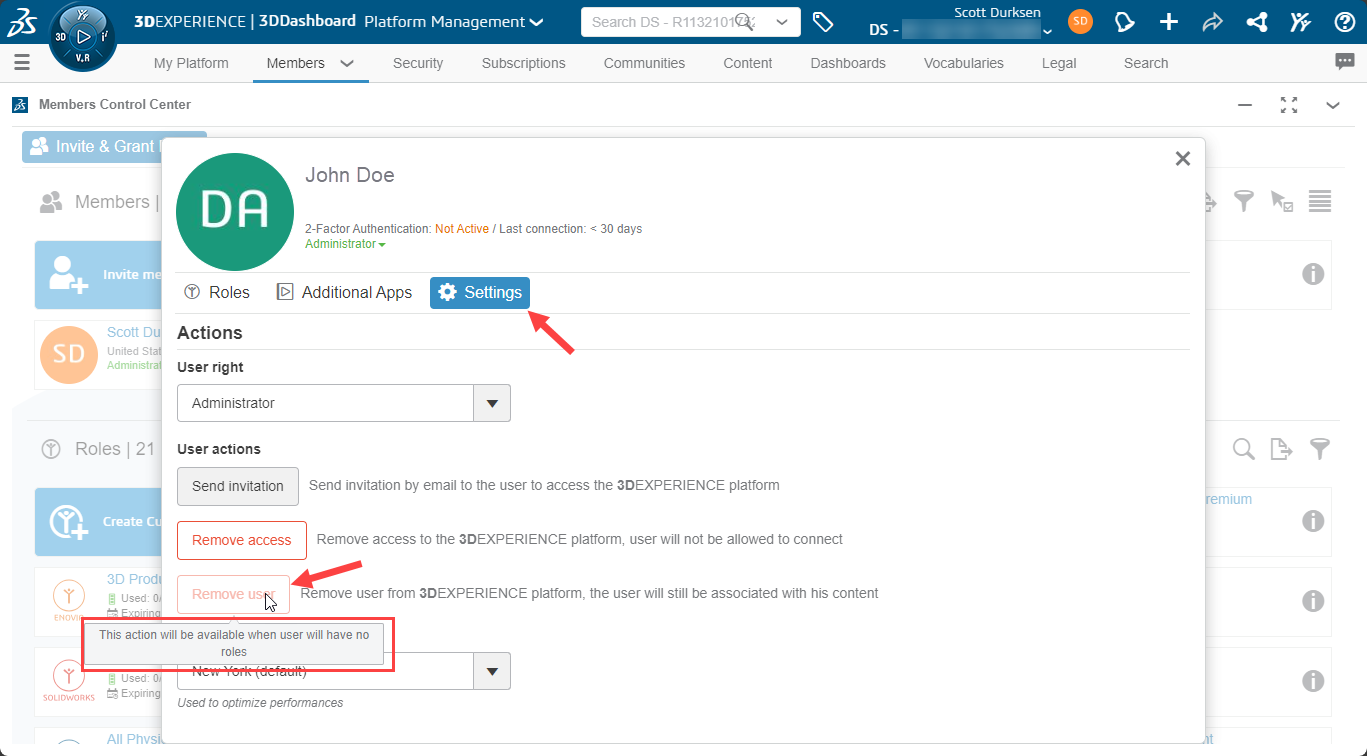Screen dimensions: 1367x756
Task: Click the Members filter funnel icon
Action: pos(1243,201)
